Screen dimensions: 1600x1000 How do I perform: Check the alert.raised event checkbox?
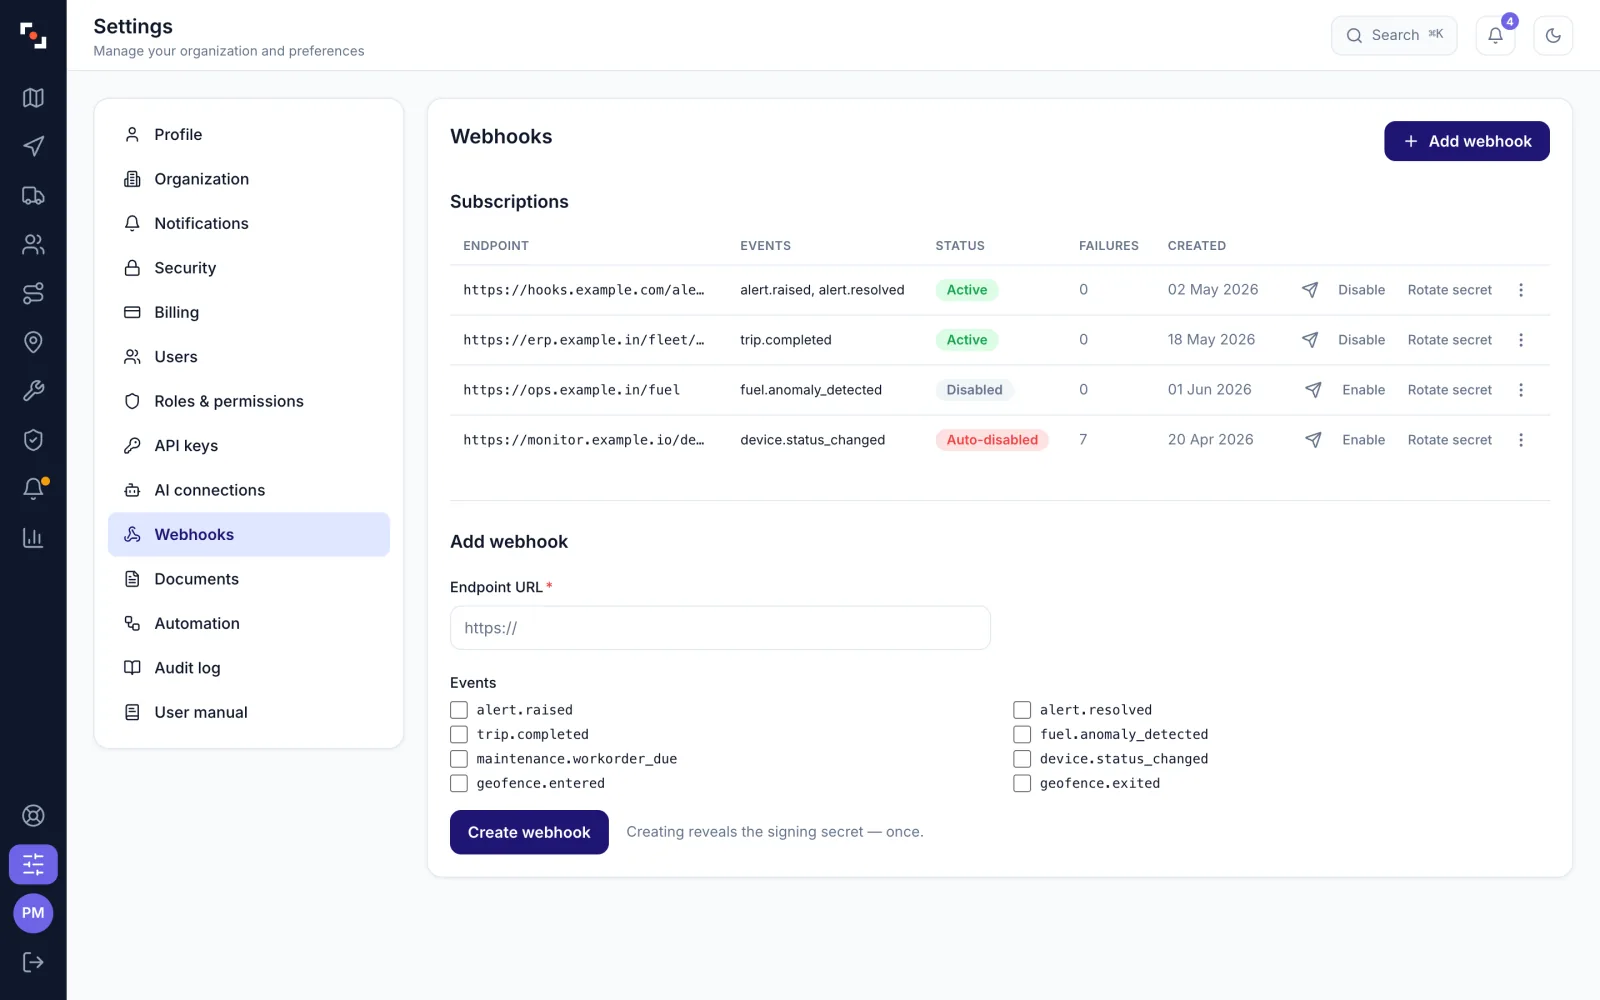[x=459, y=710]
